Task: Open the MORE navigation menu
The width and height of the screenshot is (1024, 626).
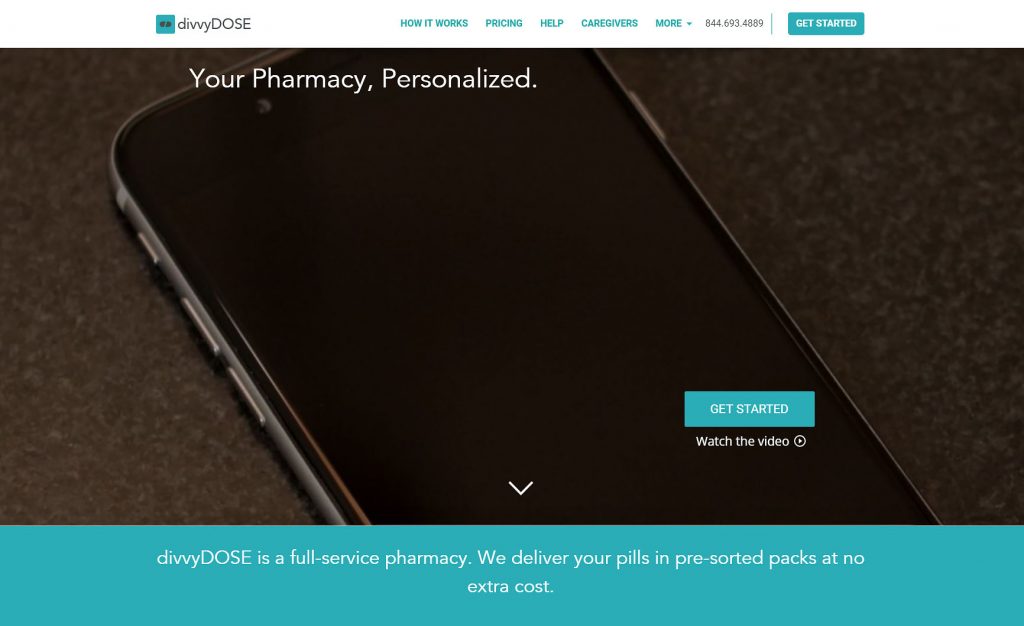Action: (673, 23)
